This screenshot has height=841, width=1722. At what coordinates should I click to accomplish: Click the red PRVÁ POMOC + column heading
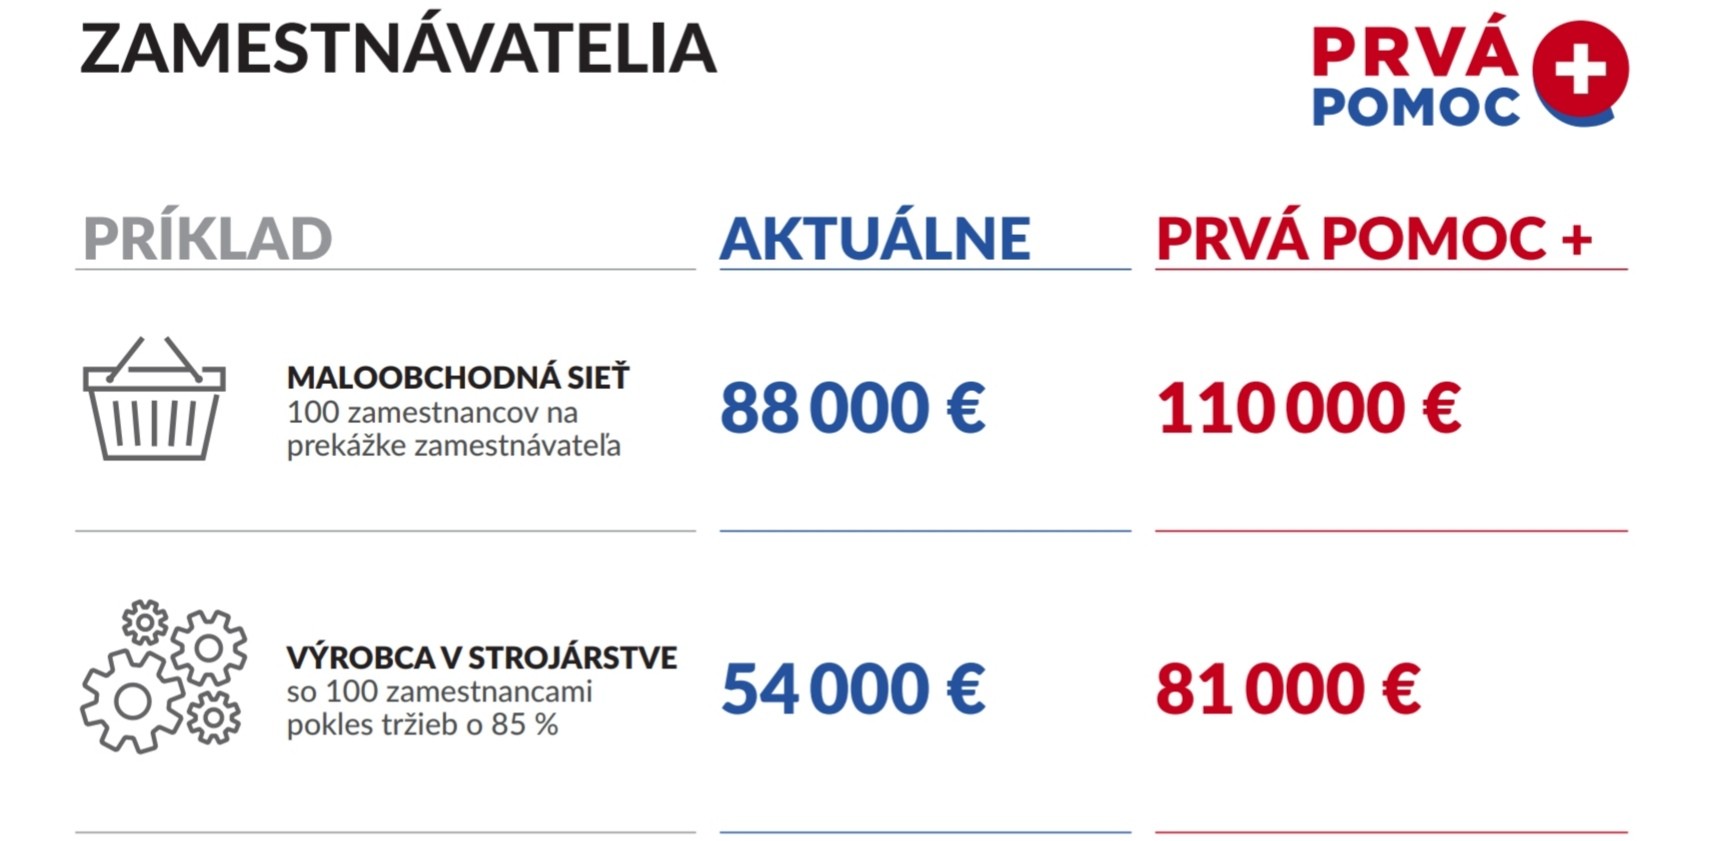[1374, 238]
